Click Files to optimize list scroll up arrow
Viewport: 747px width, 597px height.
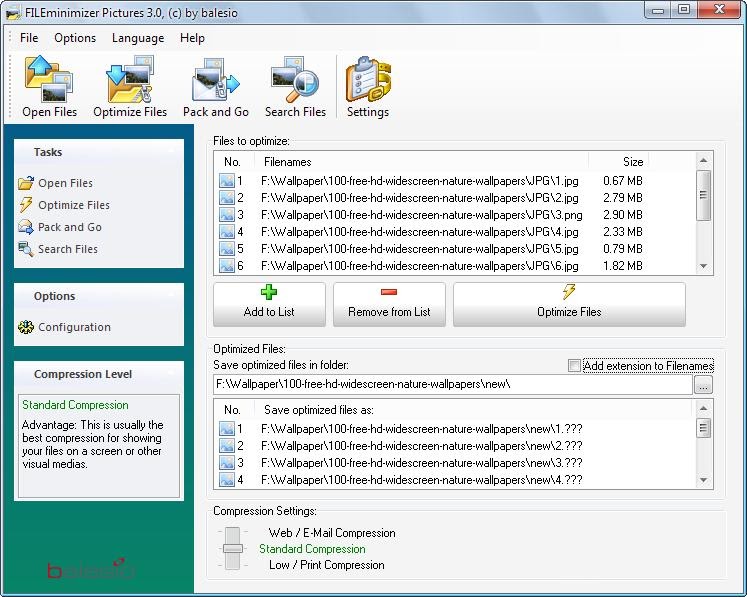704,161
